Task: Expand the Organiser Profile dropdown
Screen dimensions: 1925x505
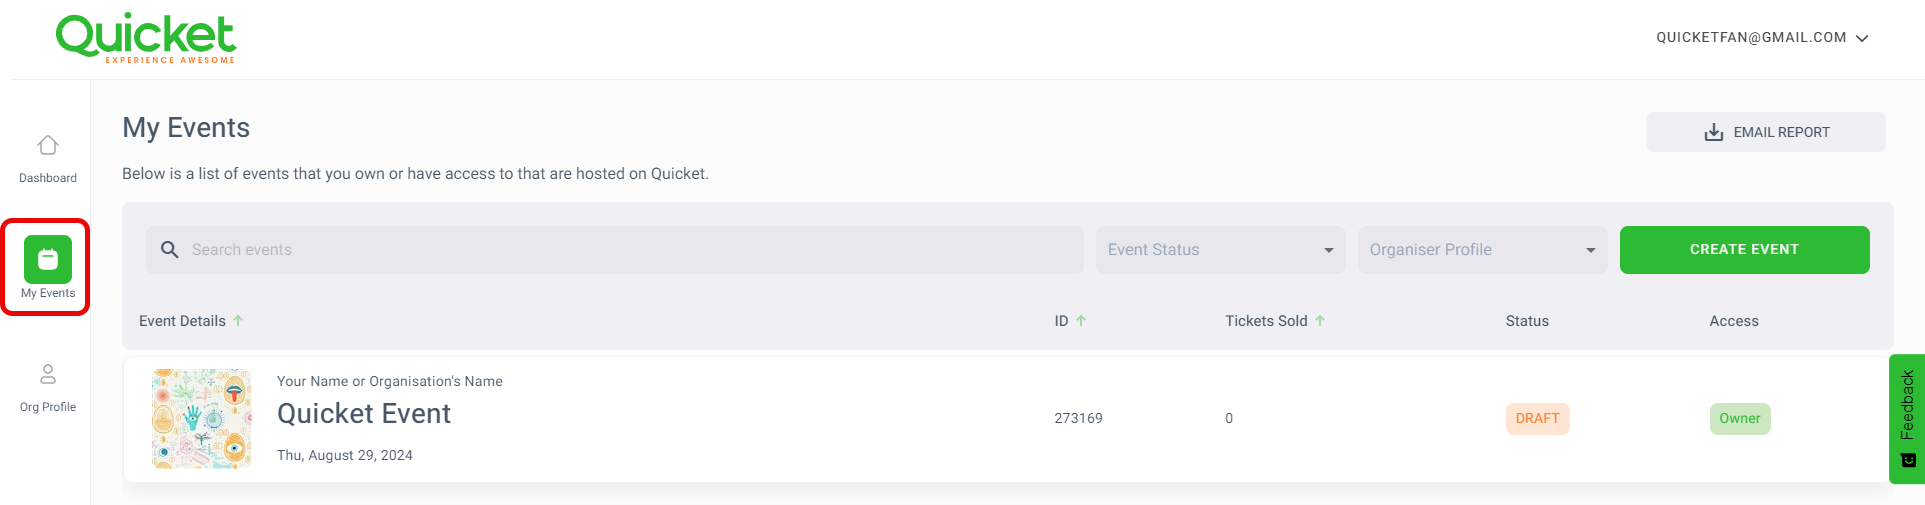Action: pyautogui.click(x=1482, y=250)
